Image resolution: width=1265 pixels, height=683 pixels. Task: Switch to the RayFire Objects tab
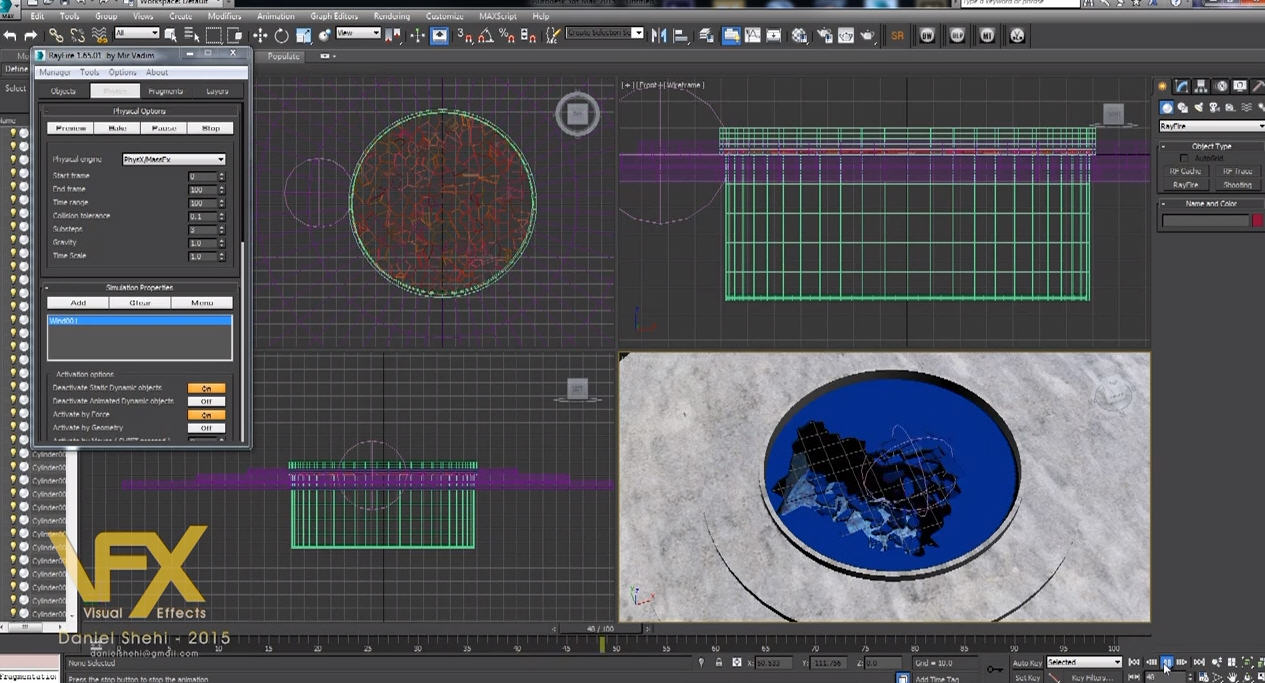point(63,91)
